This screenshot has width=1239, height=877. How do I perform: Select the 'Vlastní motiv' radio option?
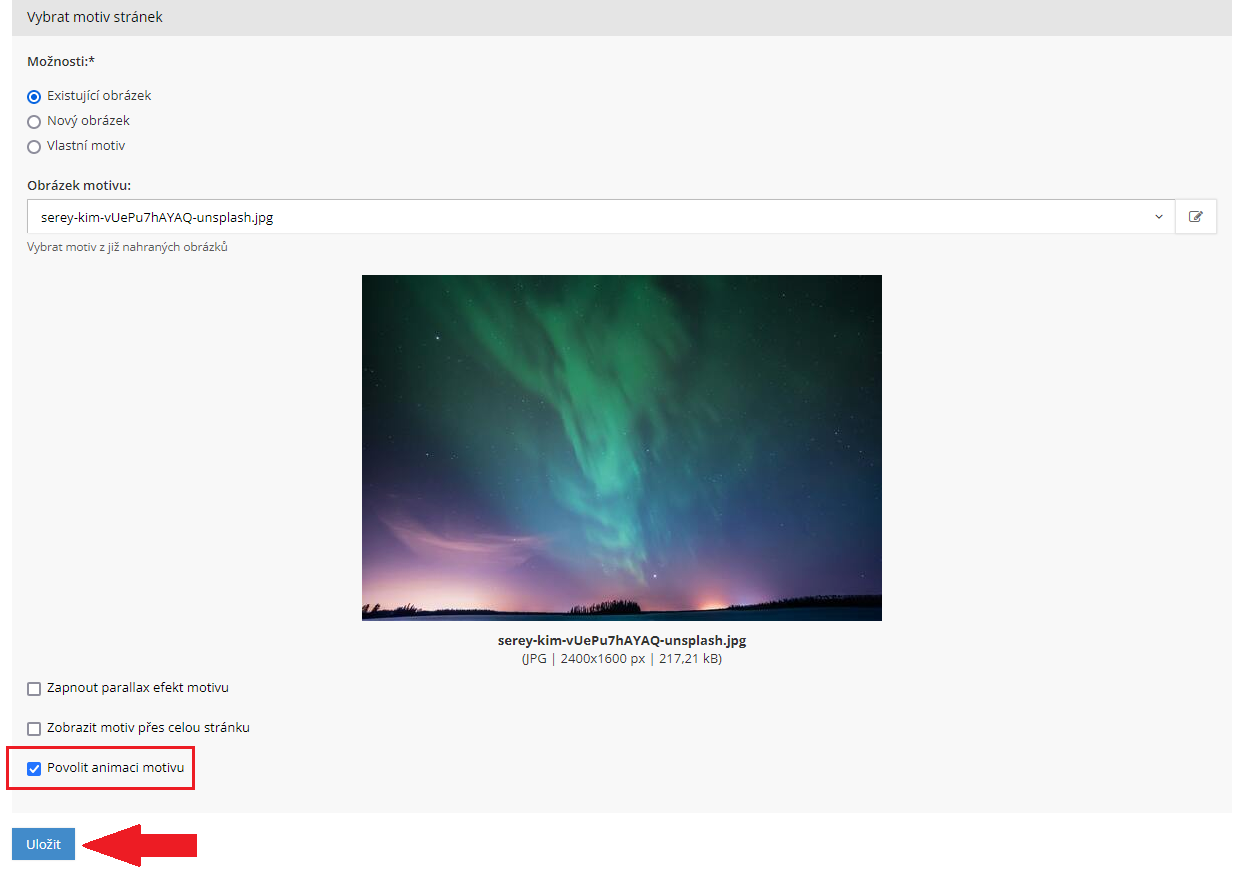[x=34, y=147]
